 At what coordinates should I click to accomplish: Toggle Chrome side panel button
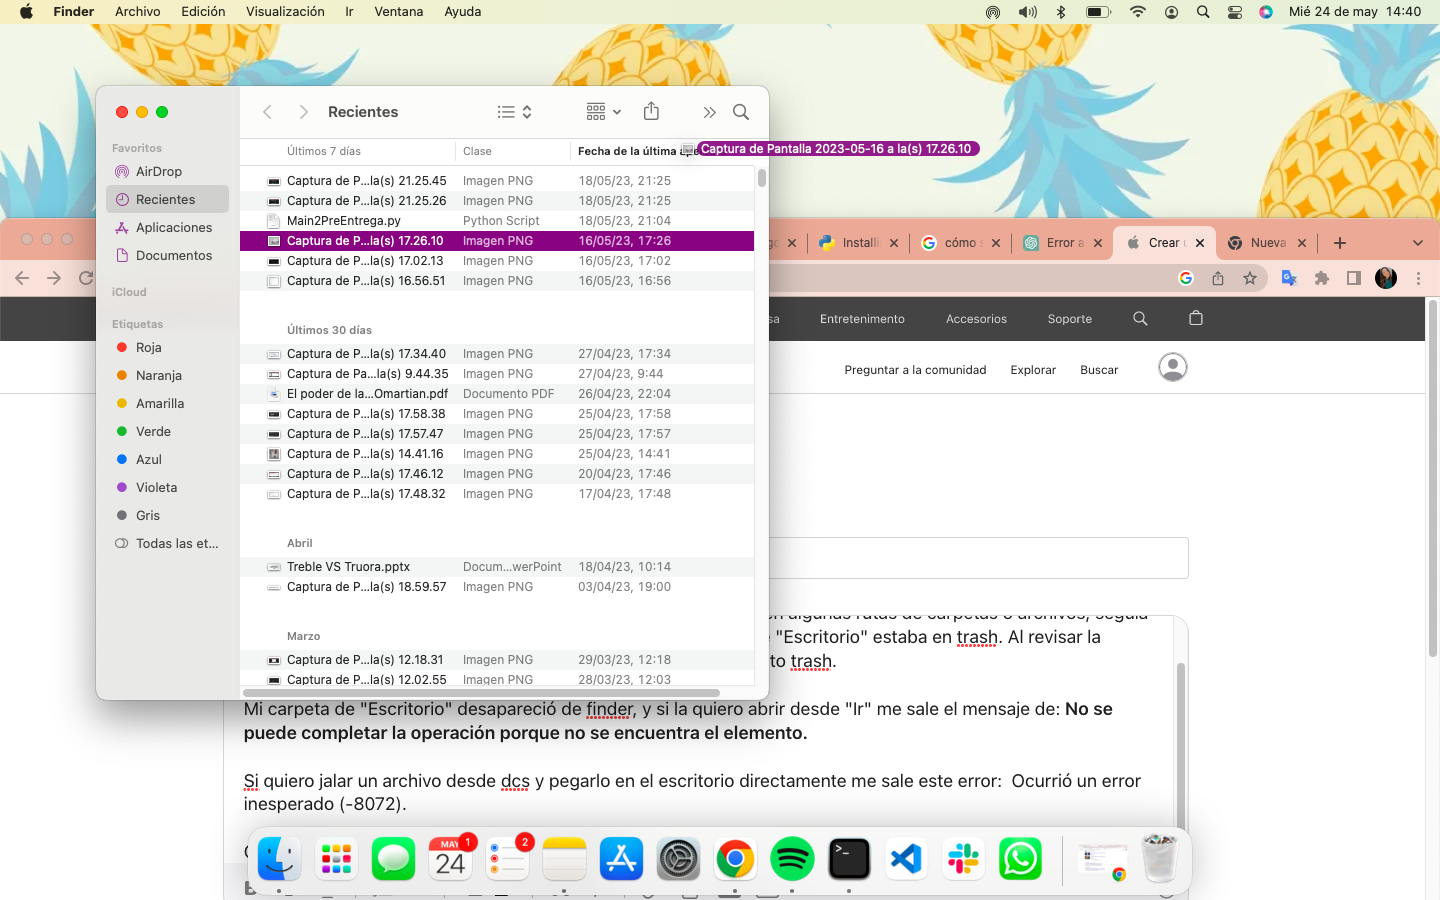tap(1354, 279)
